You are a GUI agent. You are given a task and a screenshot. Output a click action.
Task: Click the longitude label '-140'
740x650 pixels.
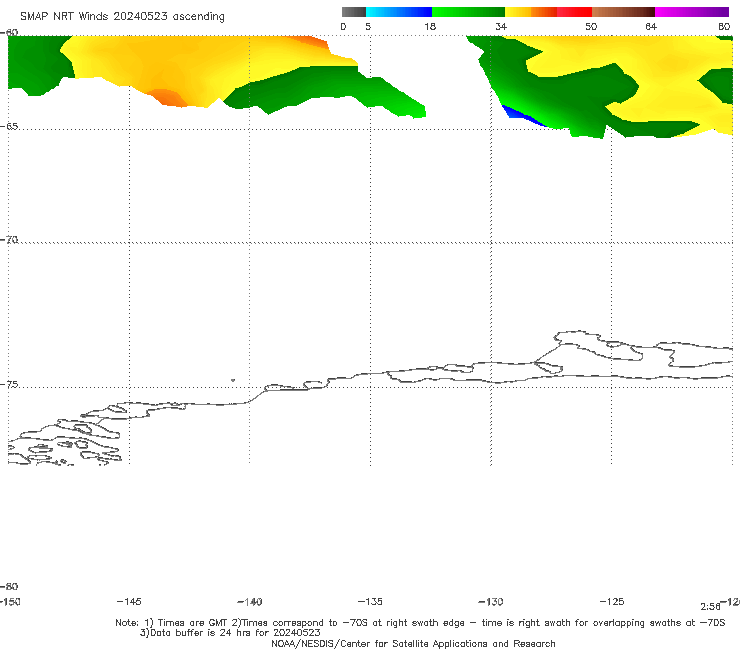point(250,602)
